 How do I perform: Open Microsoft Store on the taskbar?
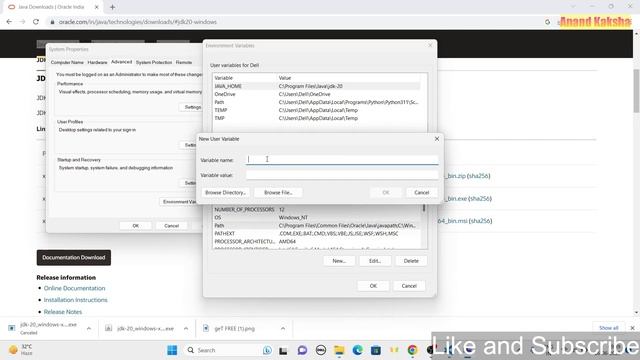376,350
